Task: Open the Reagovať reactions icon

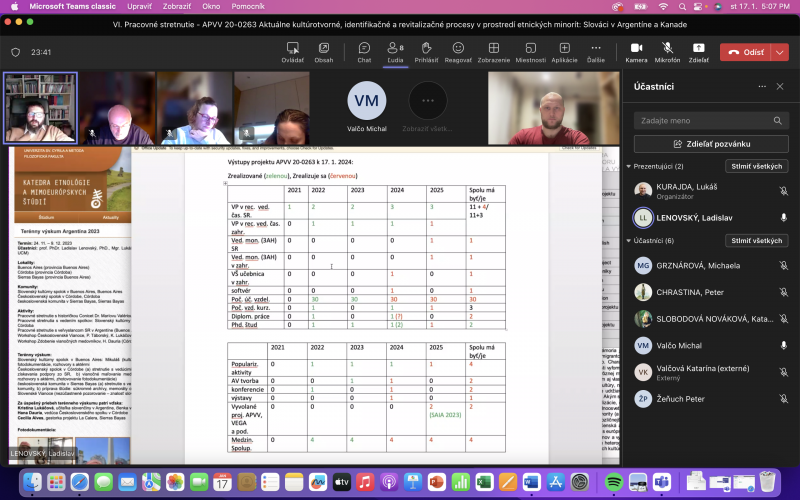Action: coord(458,49)
